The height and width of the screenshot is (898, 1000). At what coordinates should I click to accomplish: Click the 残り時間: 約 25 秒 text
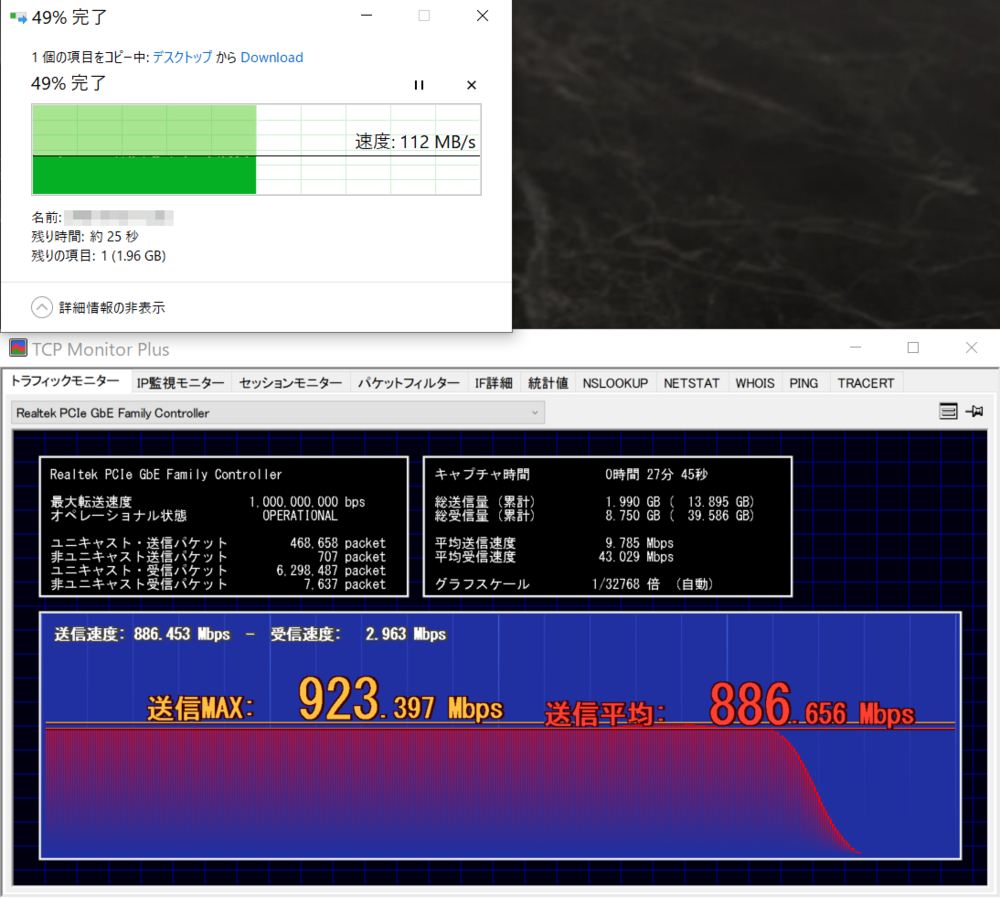pyautogui.click(x=85, y=237)
